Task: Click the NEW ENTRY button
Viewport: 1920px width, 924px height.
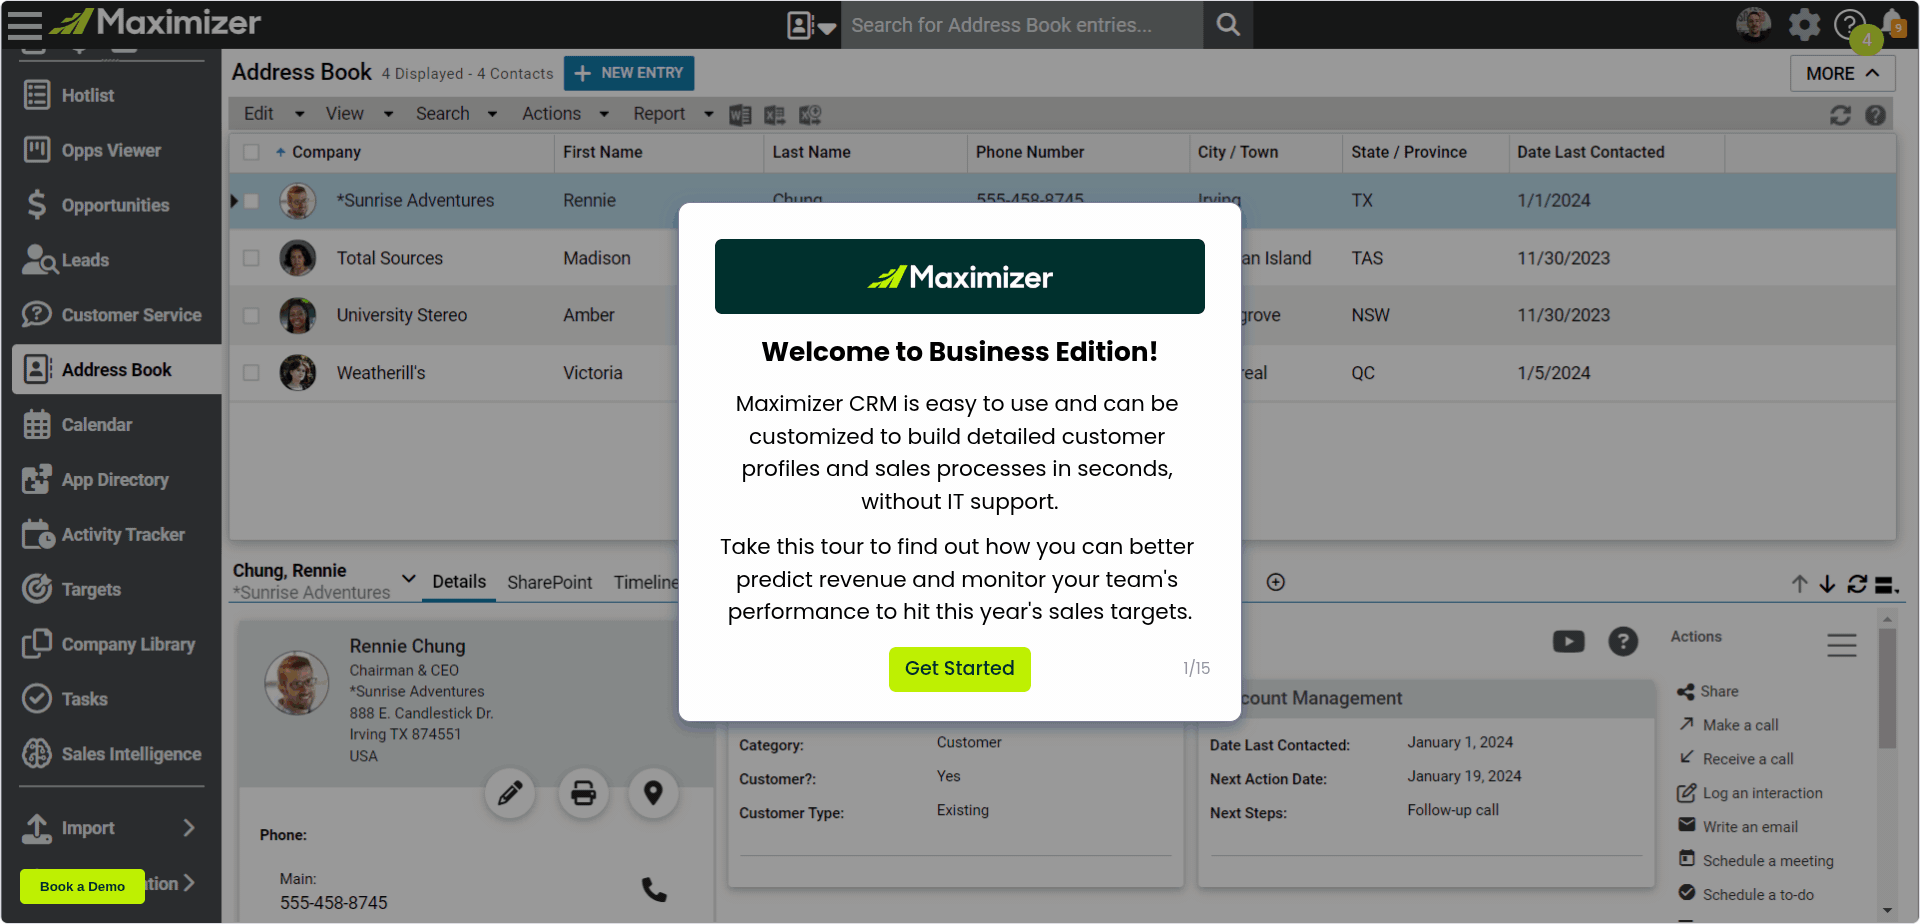Action: tap(629, 73)
